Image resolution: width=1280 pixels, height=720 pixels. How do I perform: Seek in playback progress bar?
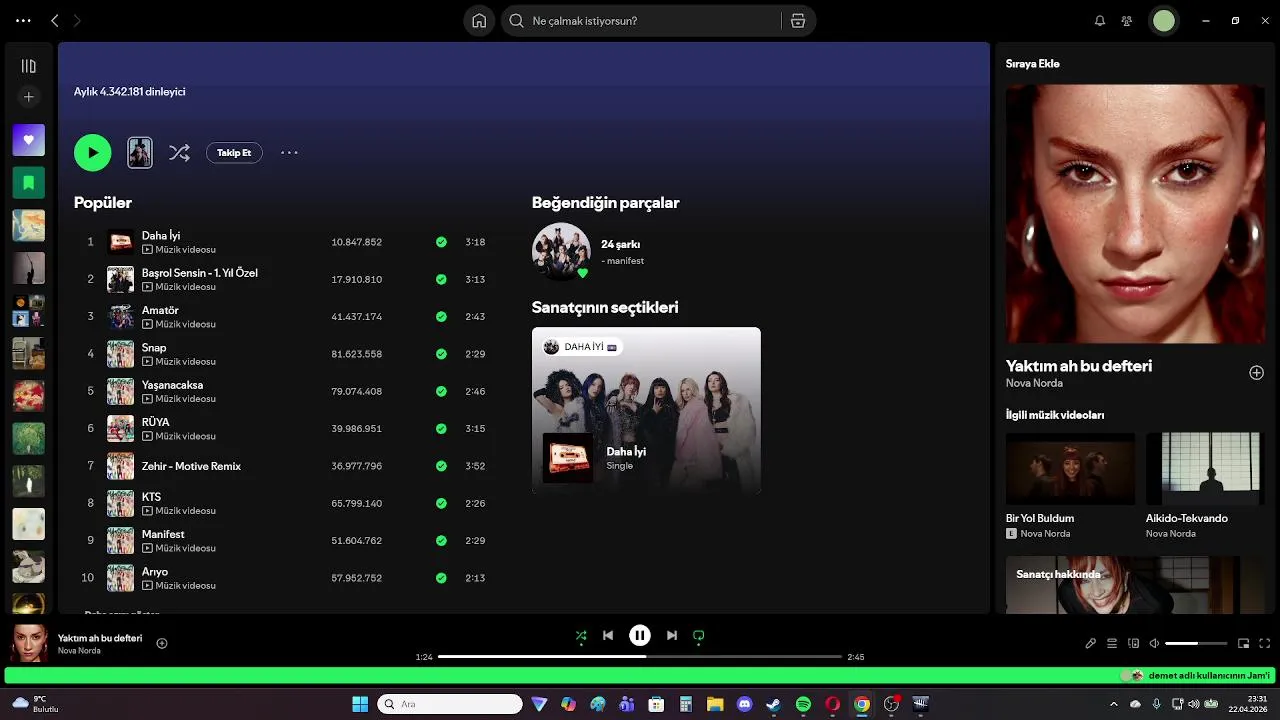[x=640, y=657]
